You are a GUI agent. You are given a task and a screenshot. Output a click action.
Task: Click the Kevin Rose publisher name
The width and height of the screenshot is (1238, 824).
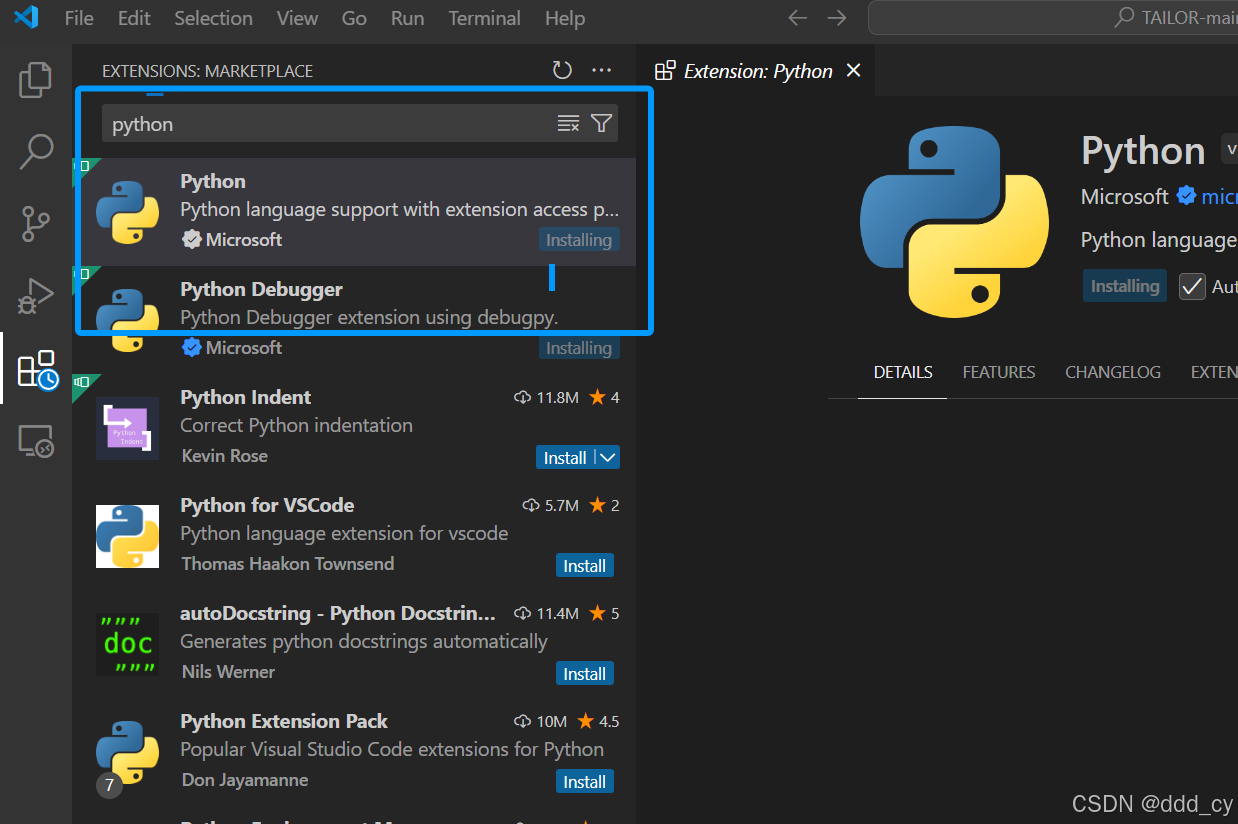(225, 455)
